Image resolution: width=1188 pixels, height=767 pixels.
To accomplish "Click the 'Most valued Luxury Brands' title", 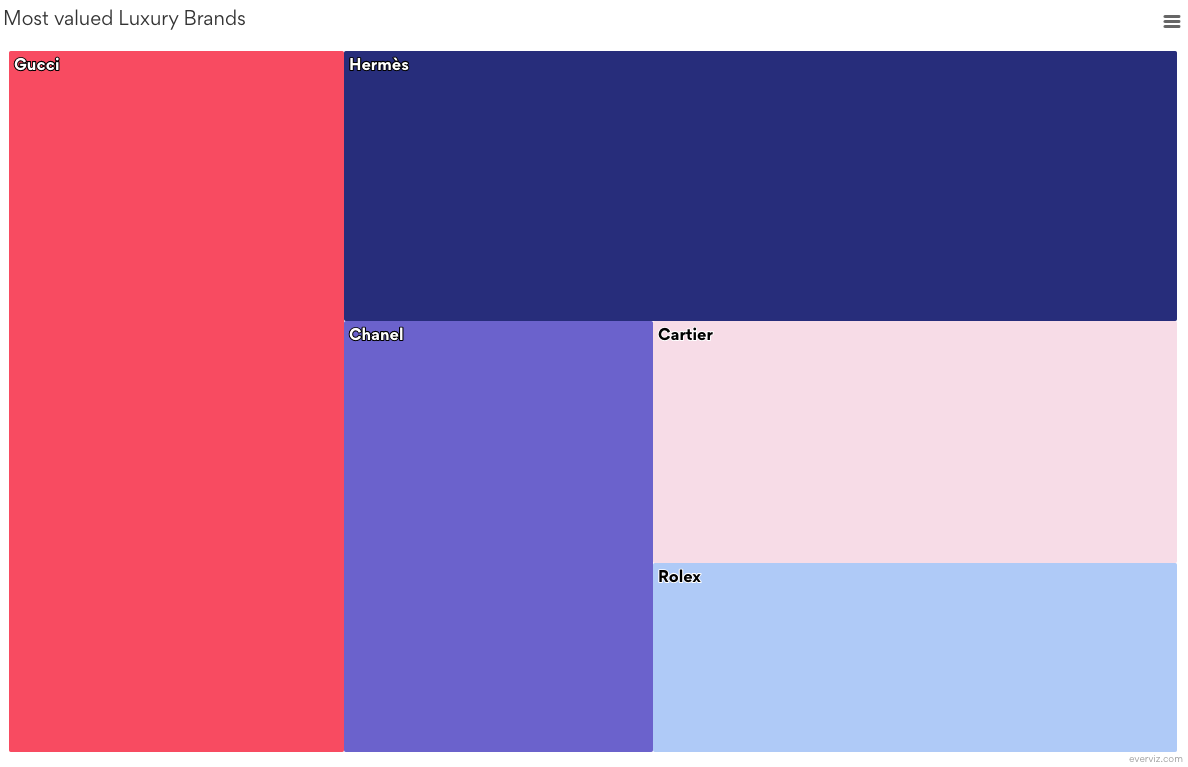I will point(124,18).
